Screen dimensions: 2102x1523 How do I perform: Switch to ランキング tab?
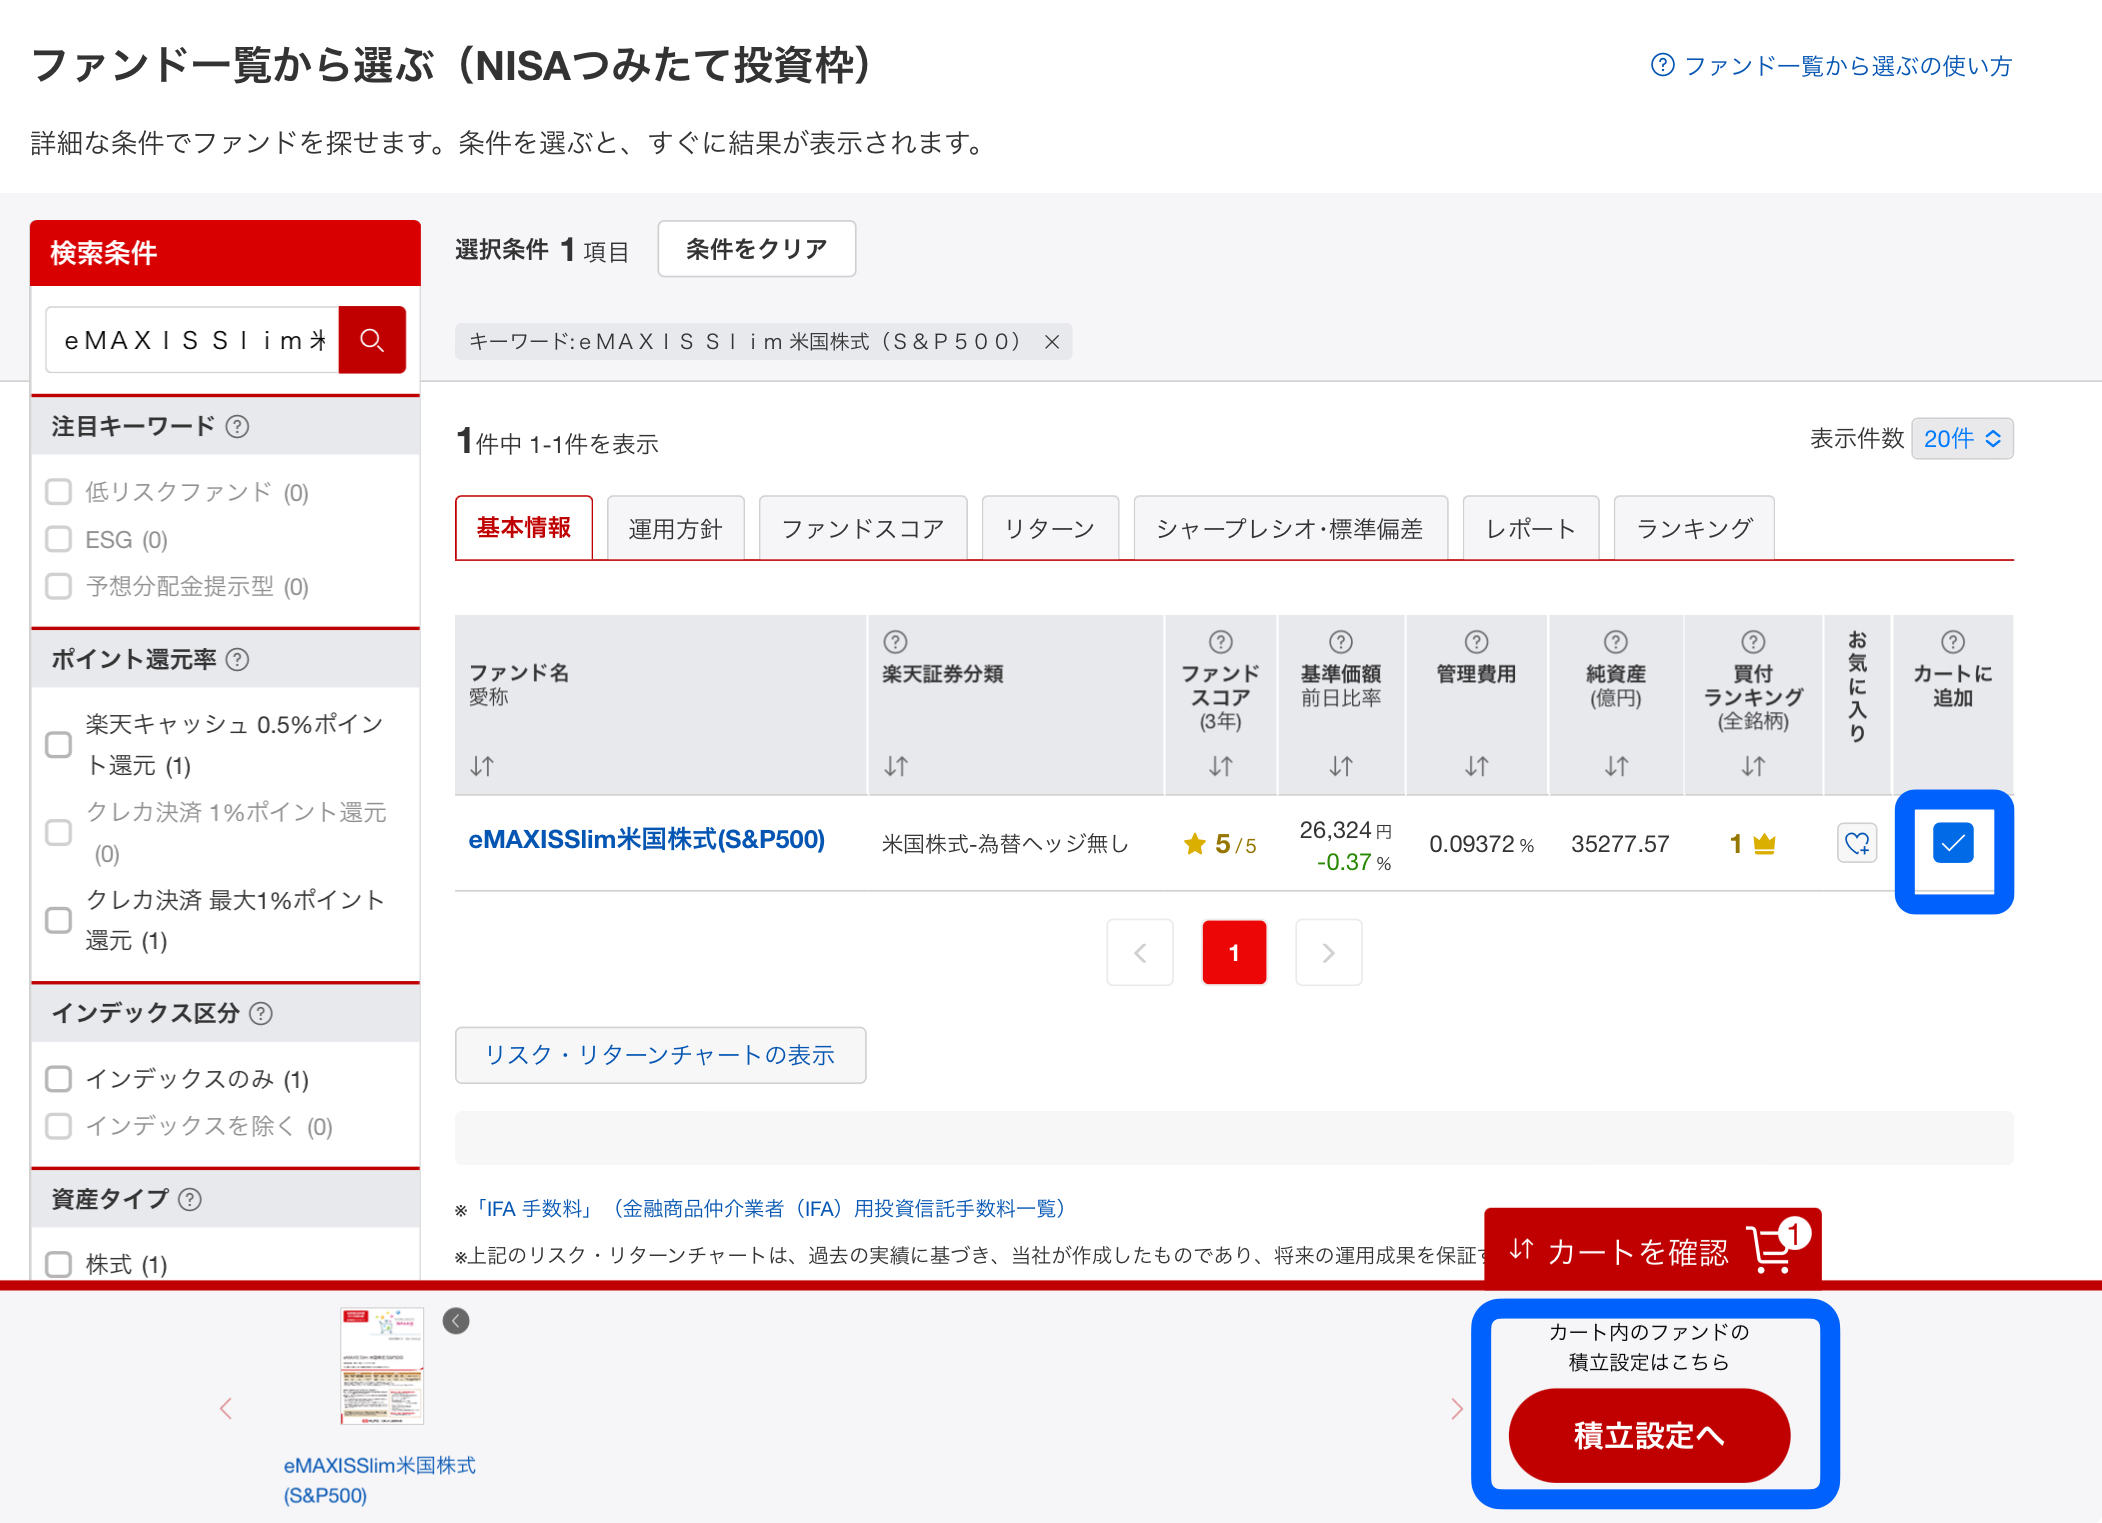pyautogui.click(x=1694, y=528)
